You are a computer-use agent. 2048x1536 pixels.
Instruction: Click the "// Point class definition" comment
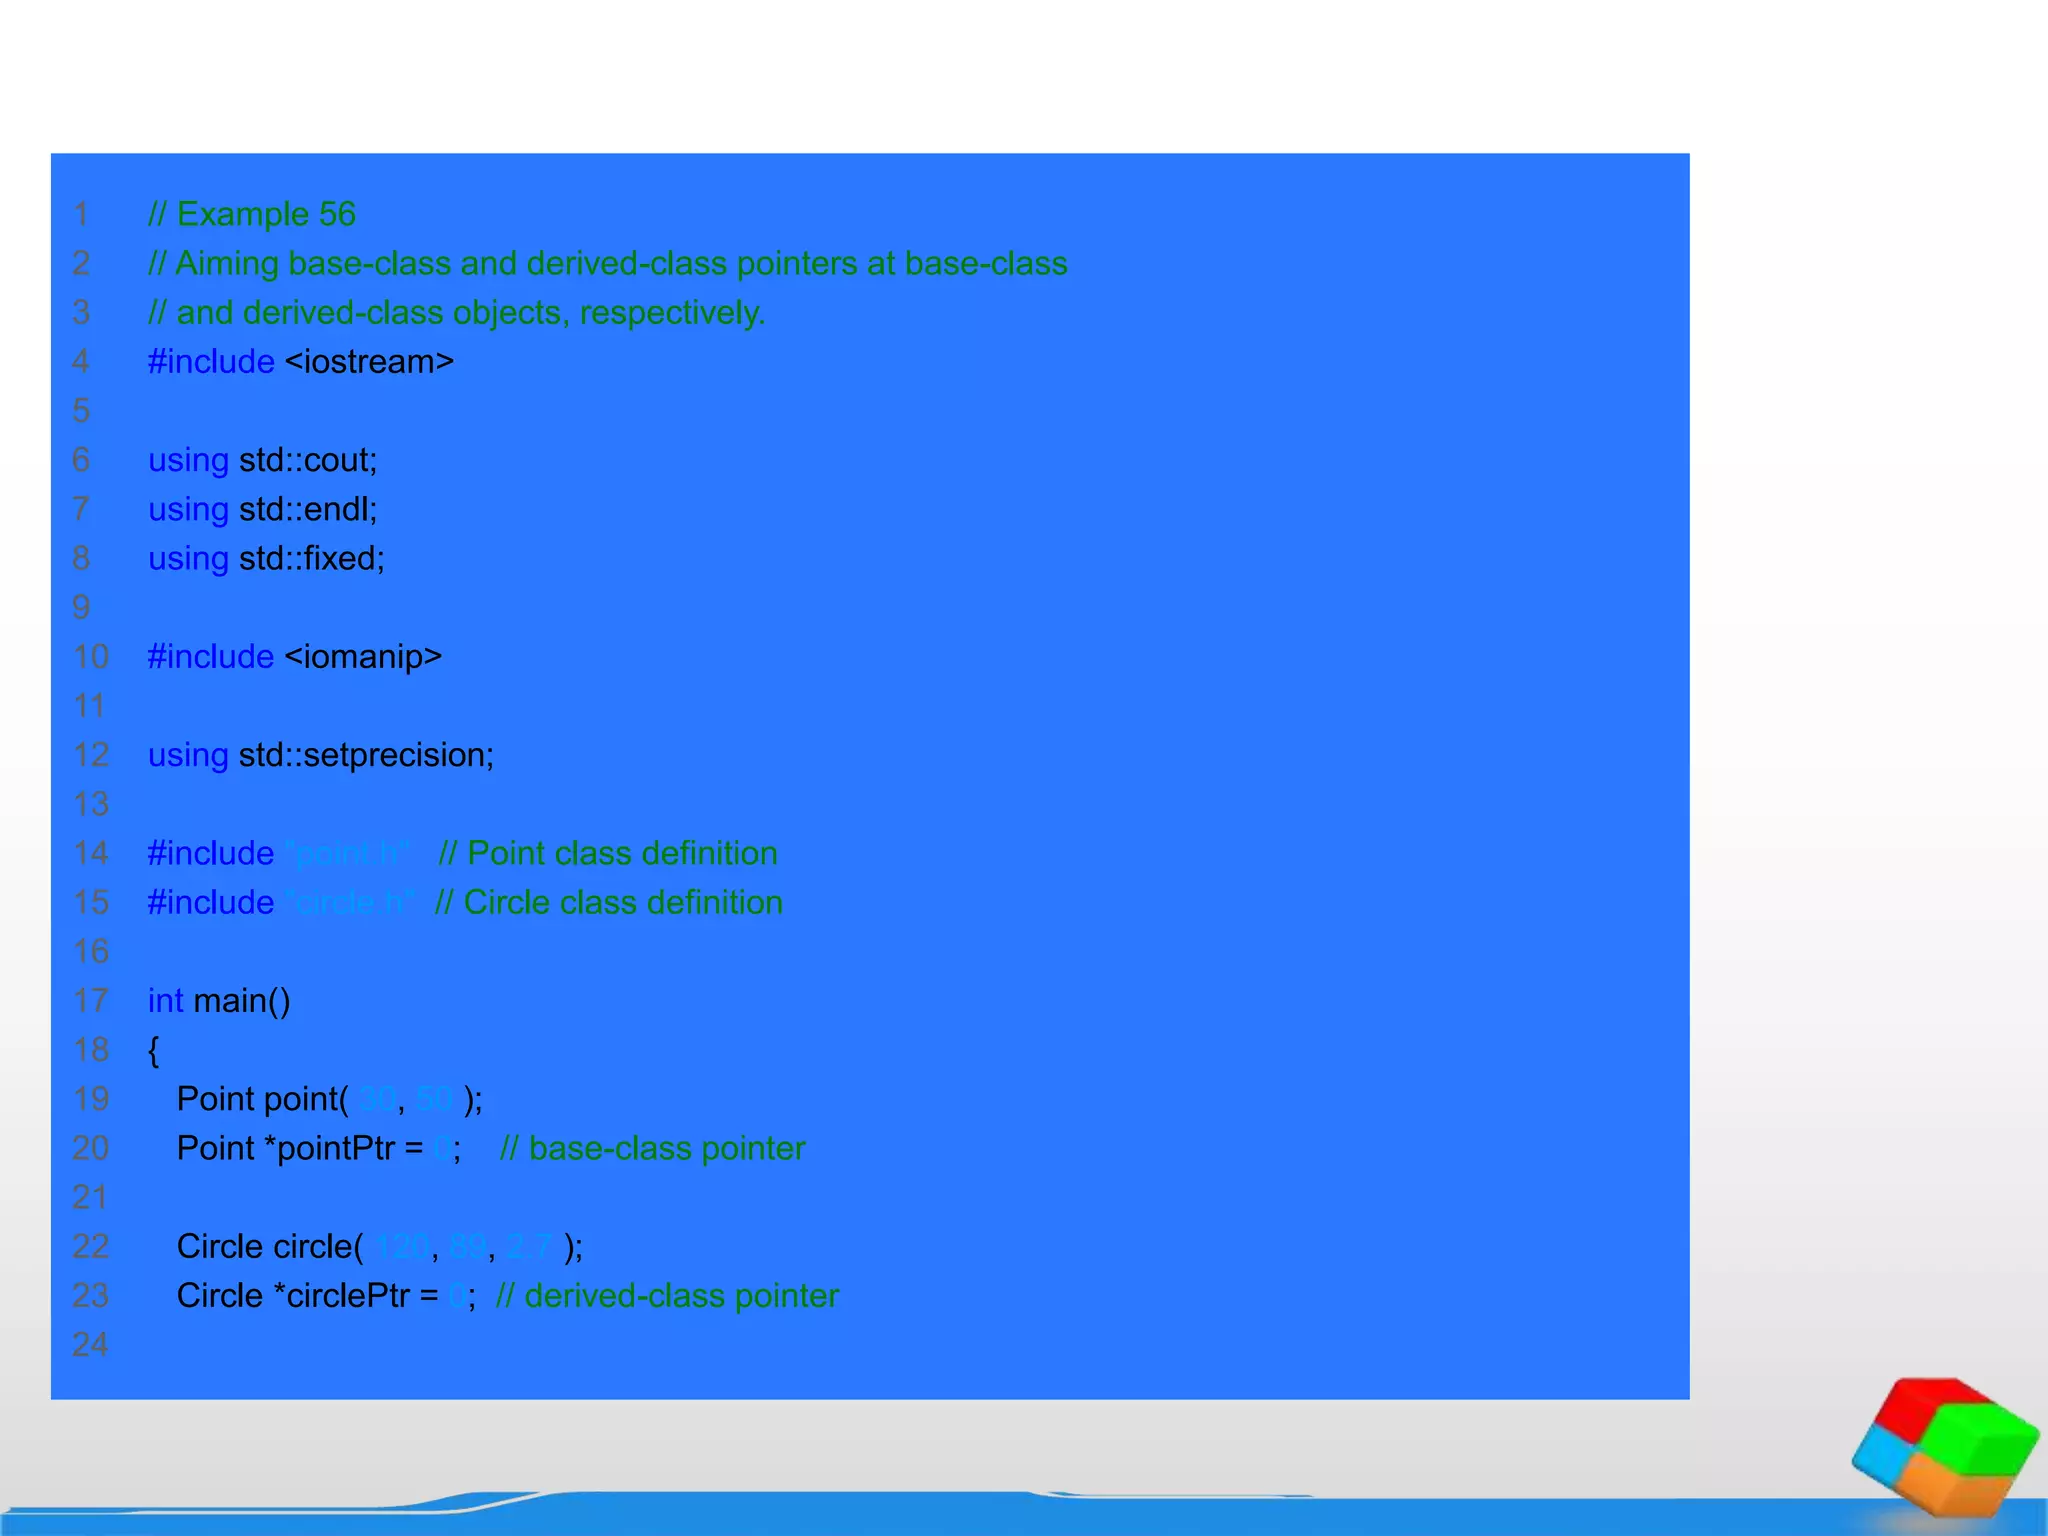[x=608, y=853]
